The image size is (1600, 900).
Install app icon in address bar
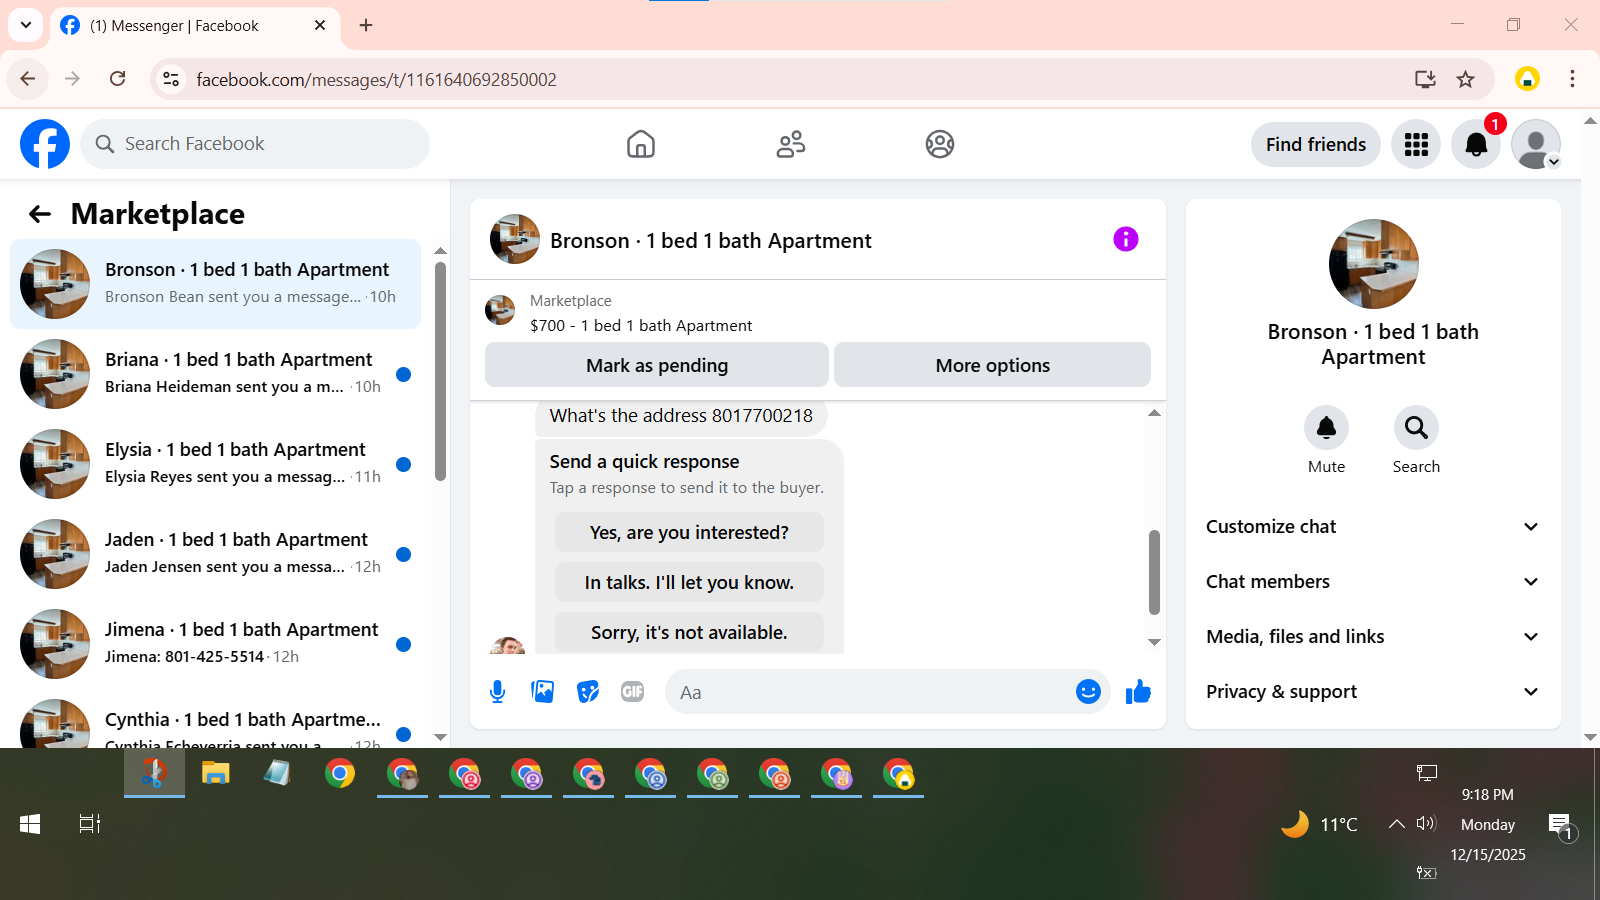click(x=1425, y=79)
